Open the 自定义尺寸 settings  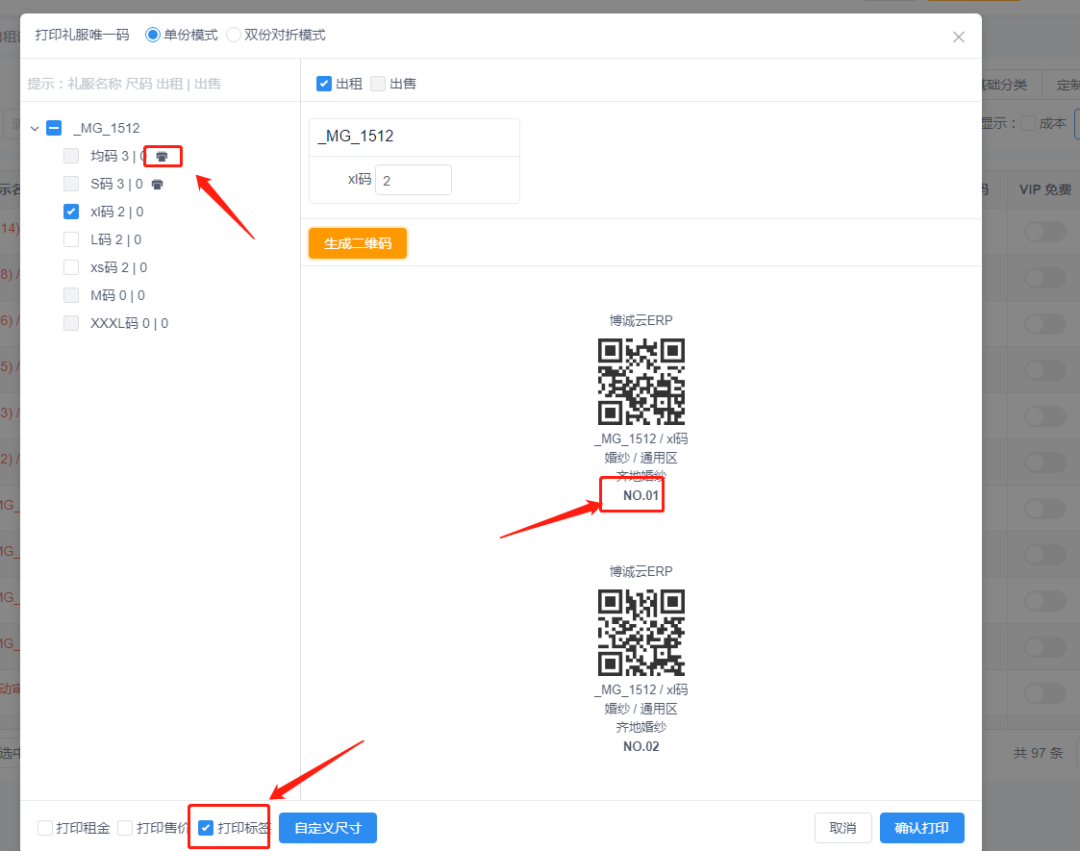coord(328,828)
